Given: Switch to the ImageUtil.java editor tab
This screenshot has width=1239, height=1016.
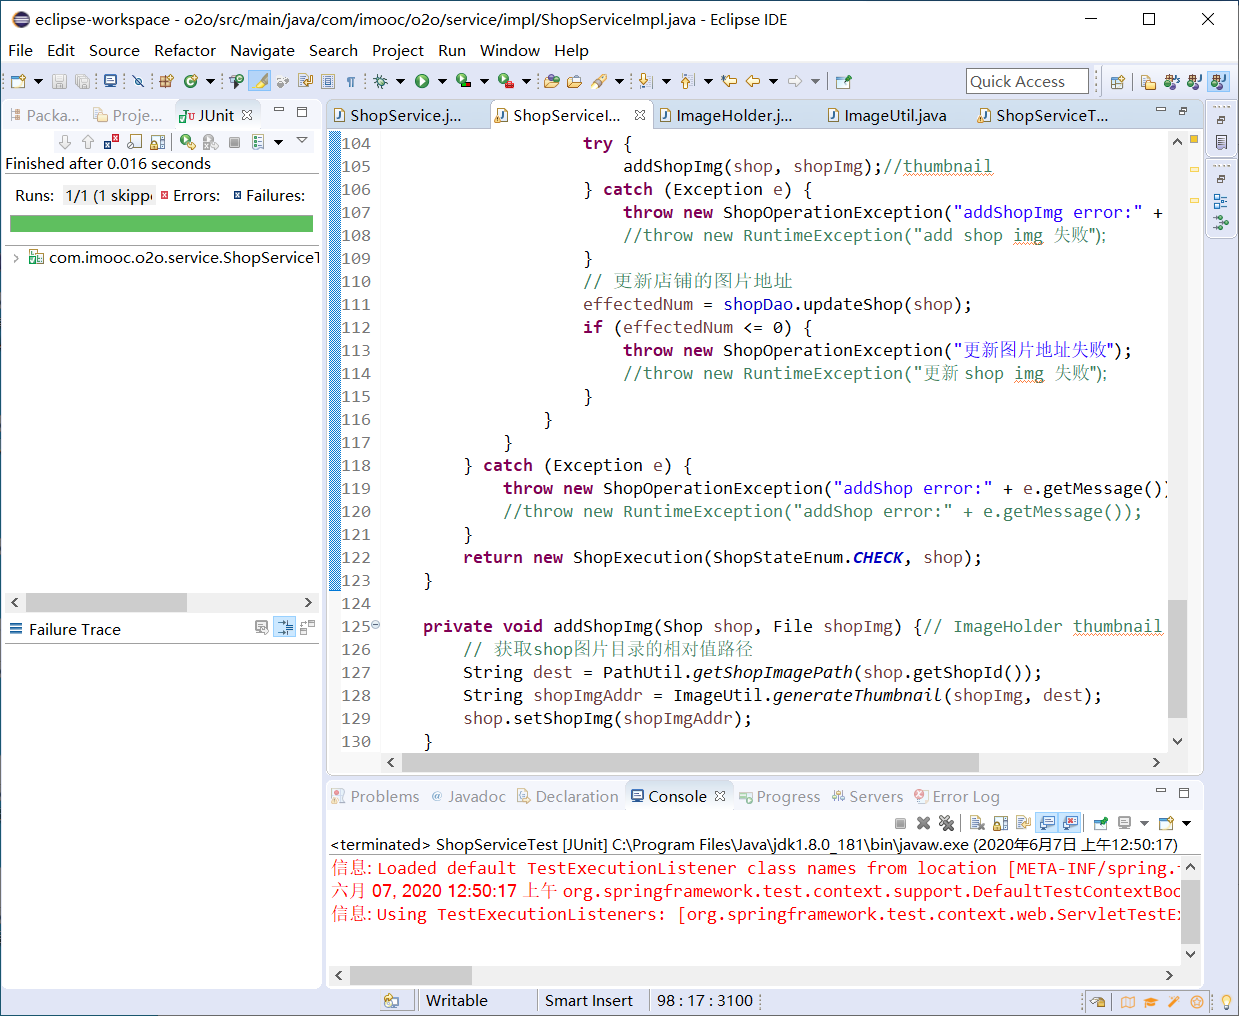Looking at the screenshot, I should (894, 116).
